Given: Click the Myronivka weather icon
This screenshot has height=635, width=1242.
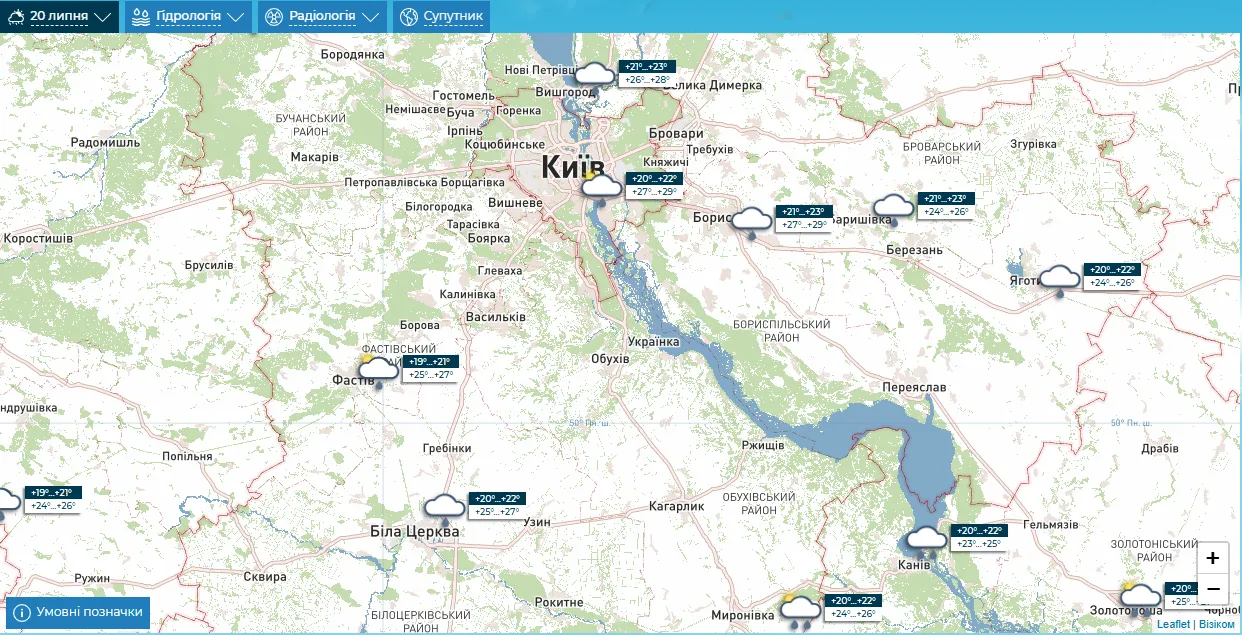Looking at the screenshot, I should (800, 610).
